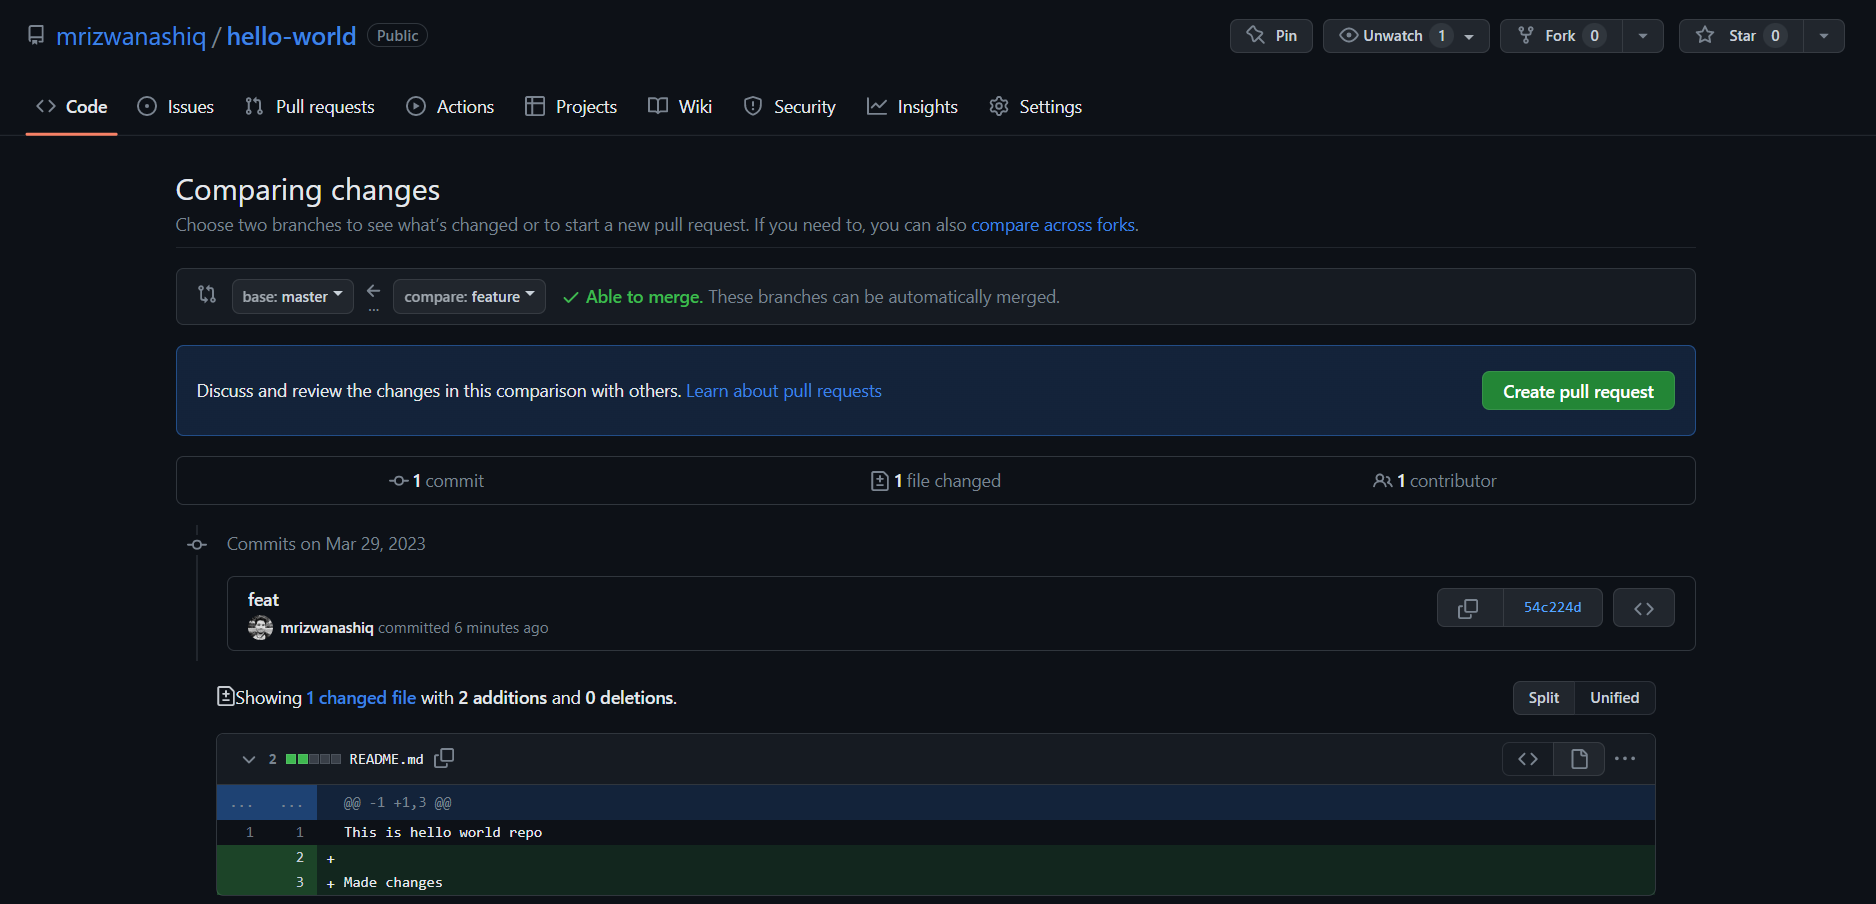Open the feat commit title

point(263,599)
